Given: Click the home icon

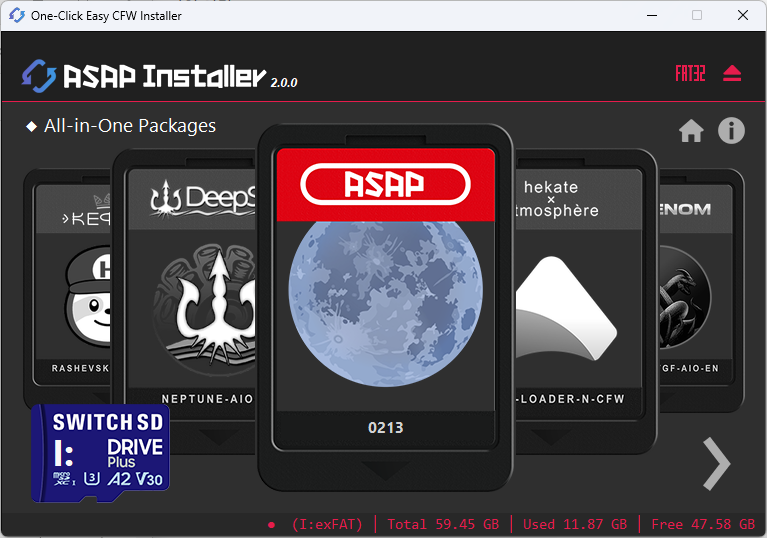Looking at the screenshot, I should coord(691,131).
